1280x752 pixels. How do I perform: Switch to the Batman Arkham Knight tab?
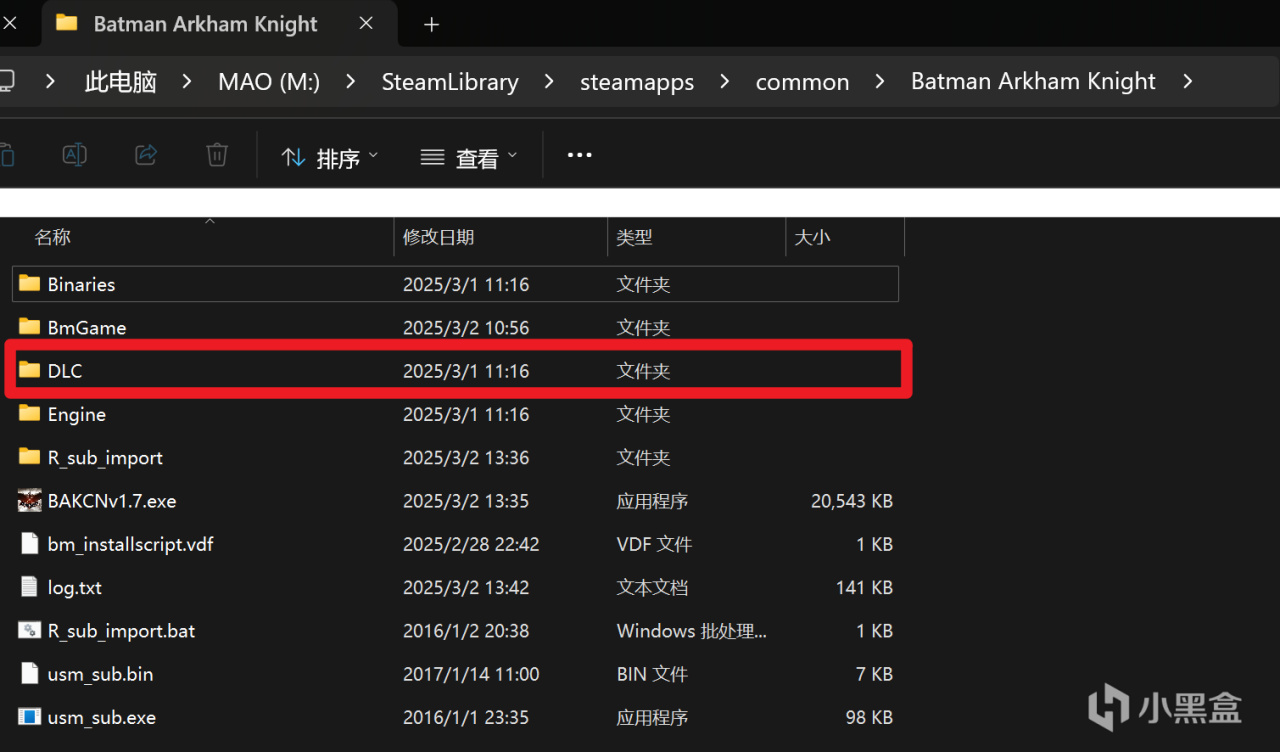click(x=219, y=24)
